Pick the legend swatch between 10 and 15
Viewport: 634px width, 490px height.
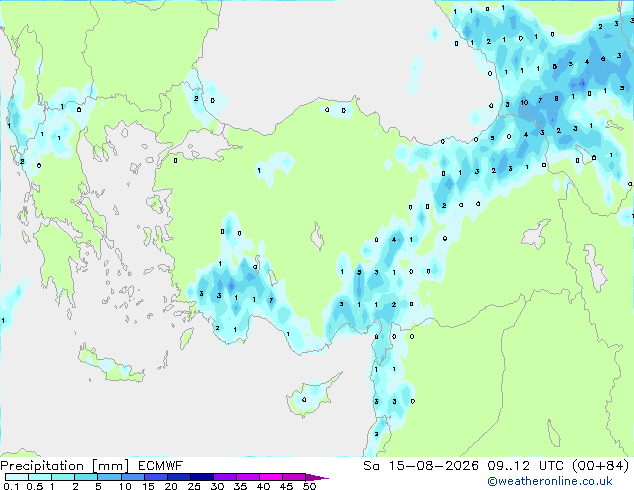(132, 477)
